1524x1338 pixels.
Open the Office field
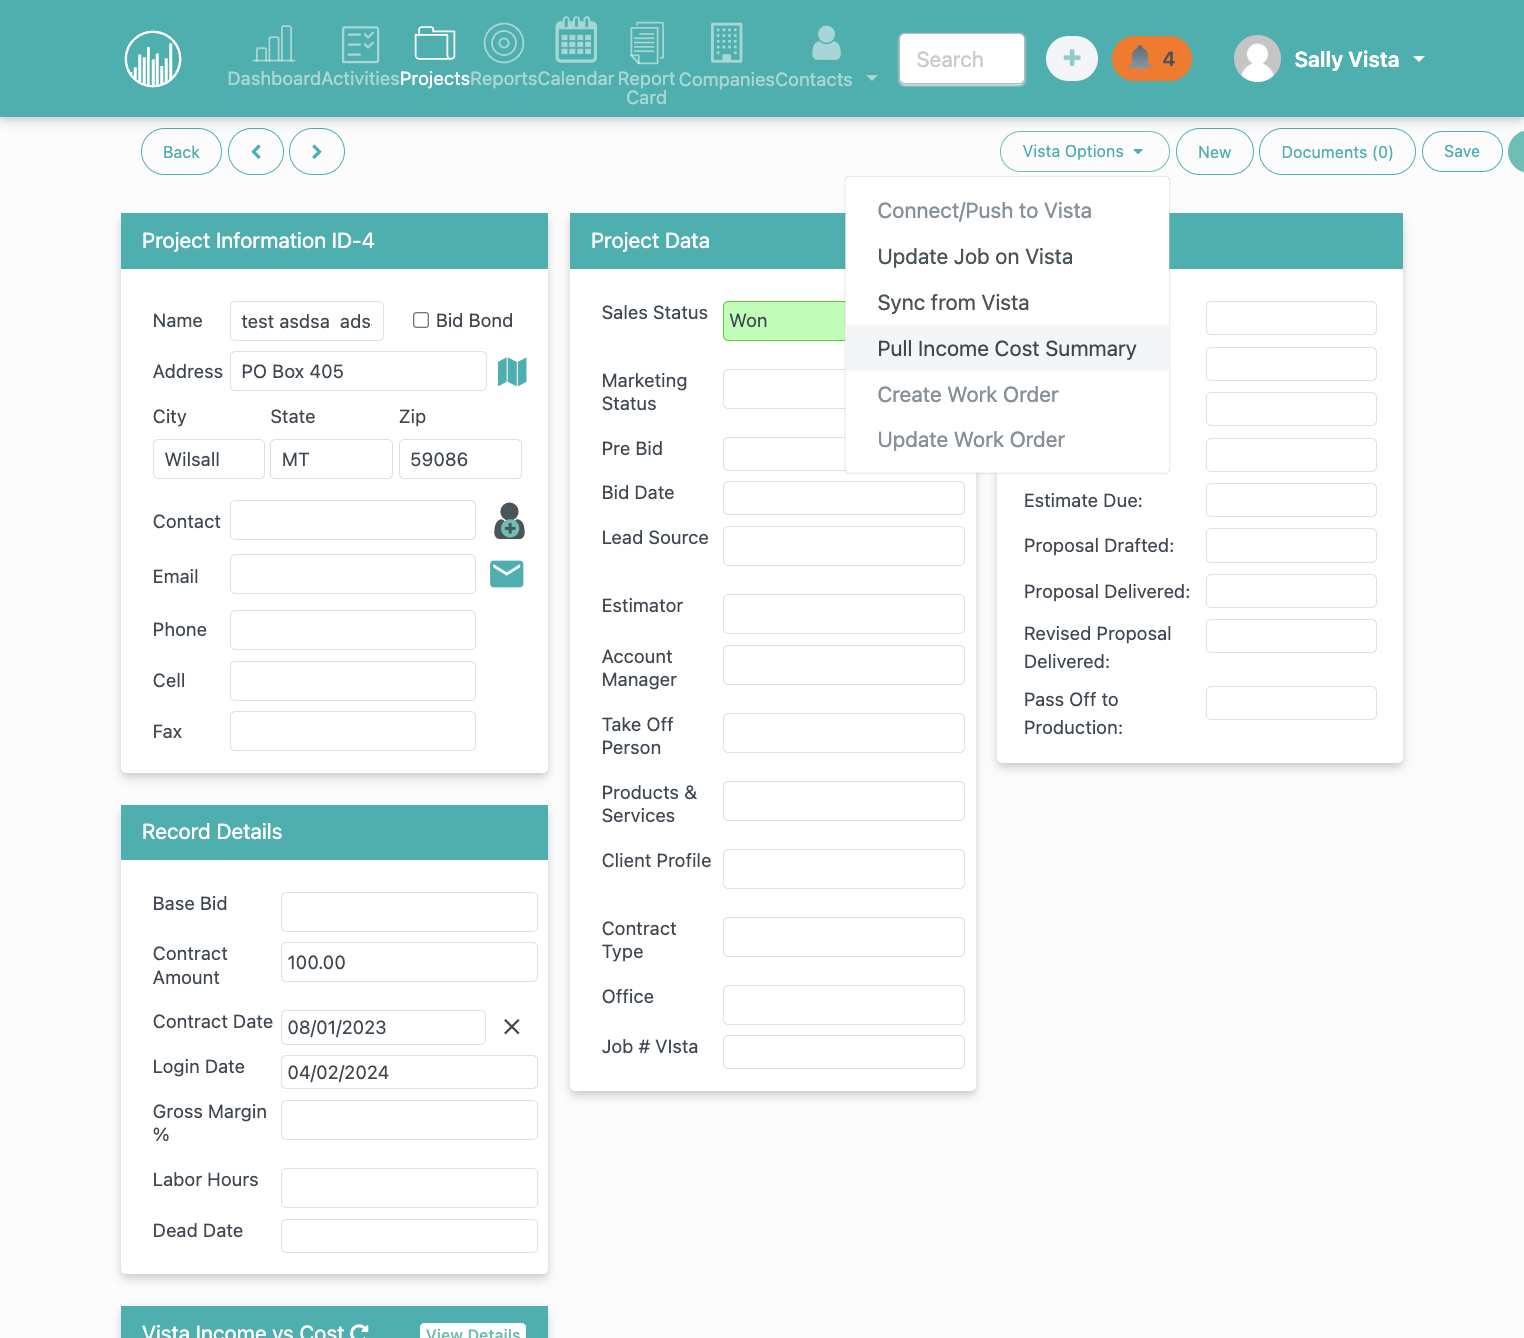844,1005
